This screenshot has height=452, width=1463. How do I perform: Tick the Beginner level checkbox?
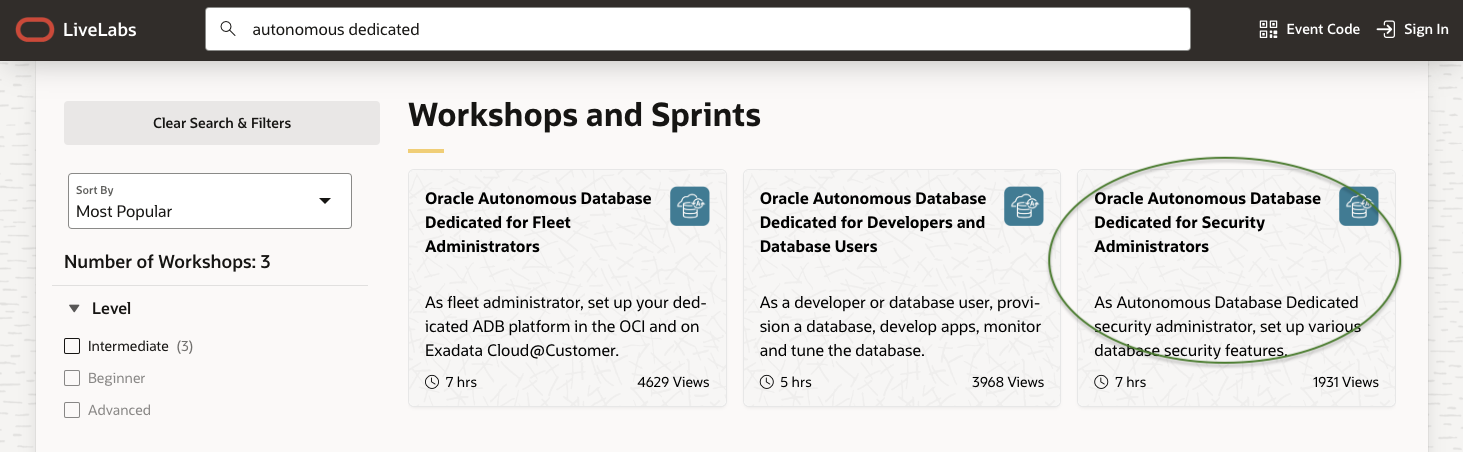point(72,378)
